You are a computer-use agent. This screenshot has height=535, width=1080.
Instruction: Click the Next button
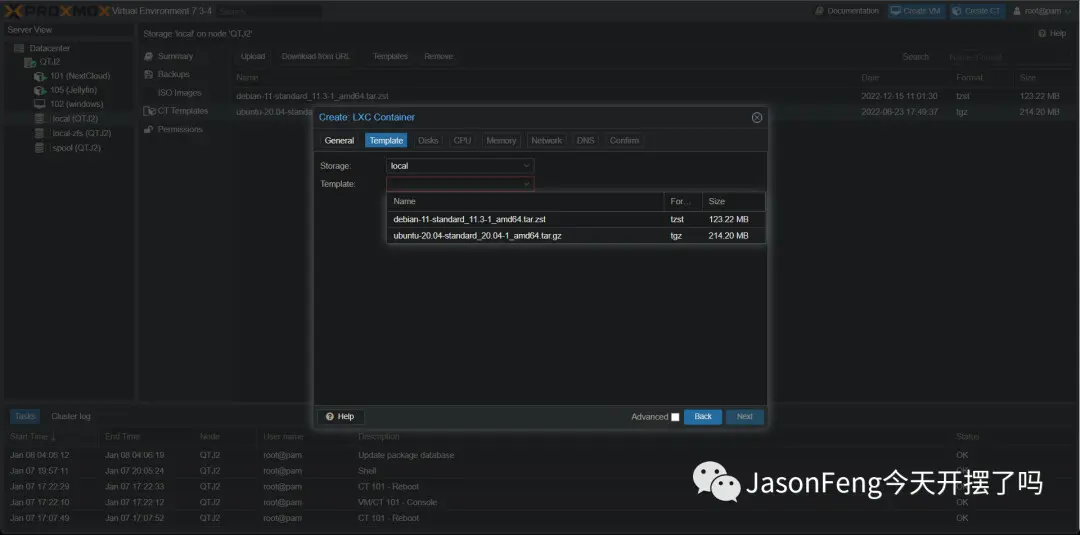coord(745,417)
